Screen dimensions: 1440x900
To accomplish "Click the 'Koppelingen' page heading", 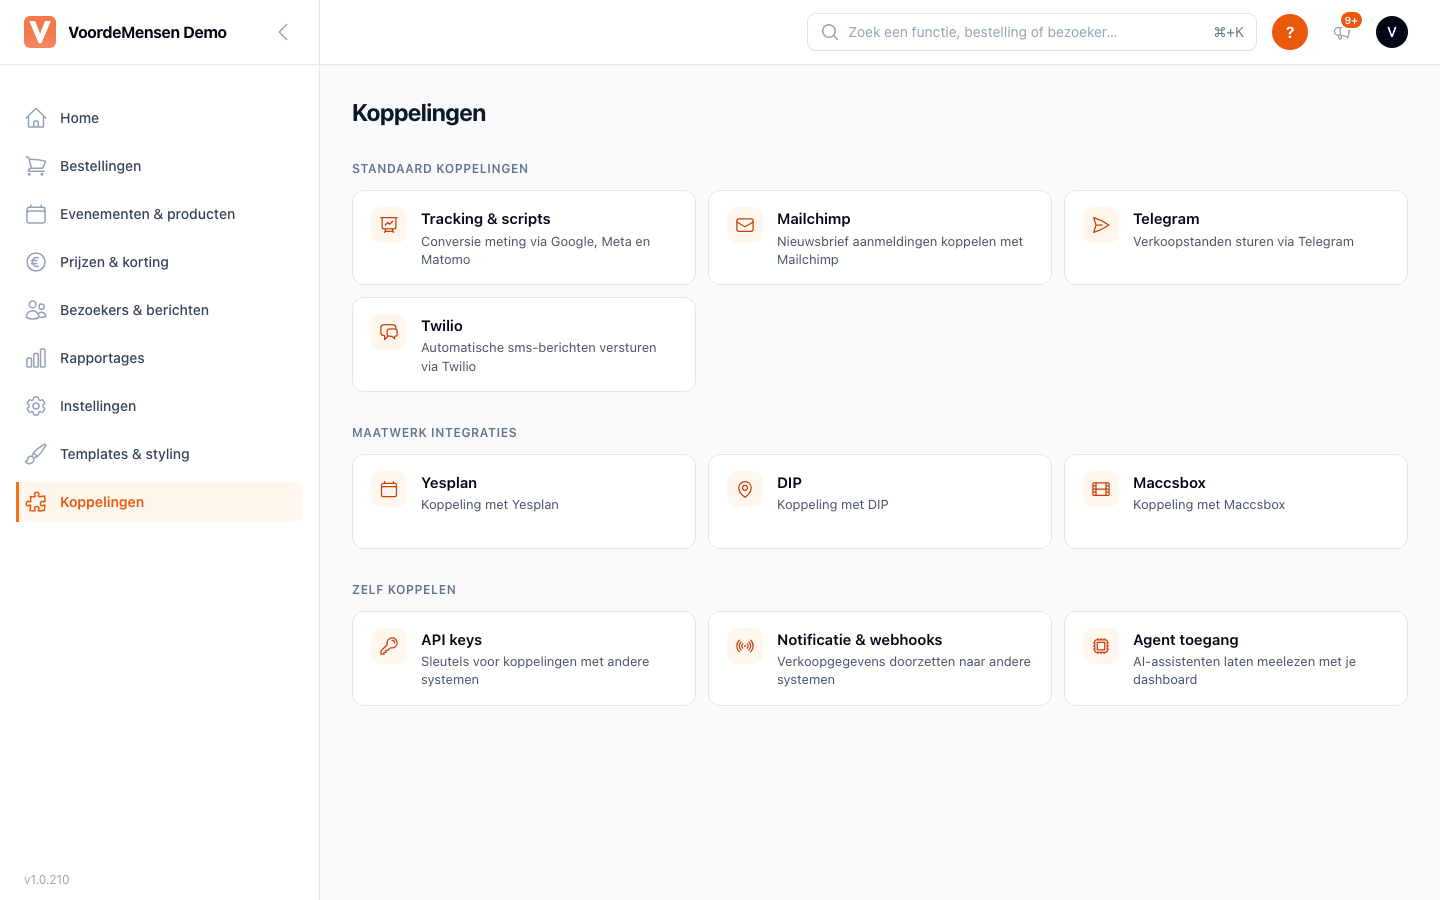I will (x=419, y=113).
